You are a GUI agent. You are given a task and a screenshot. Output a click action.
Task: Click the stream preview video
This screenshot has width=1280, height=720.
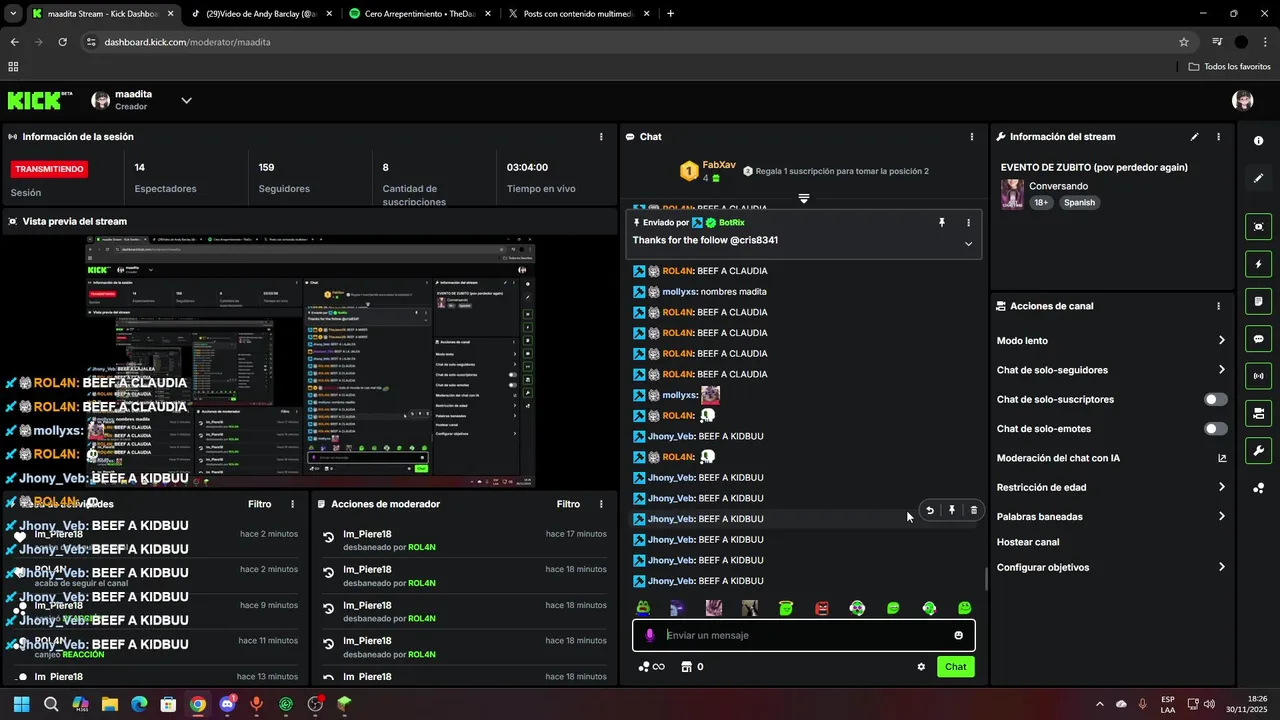click(x=310, y=360)
